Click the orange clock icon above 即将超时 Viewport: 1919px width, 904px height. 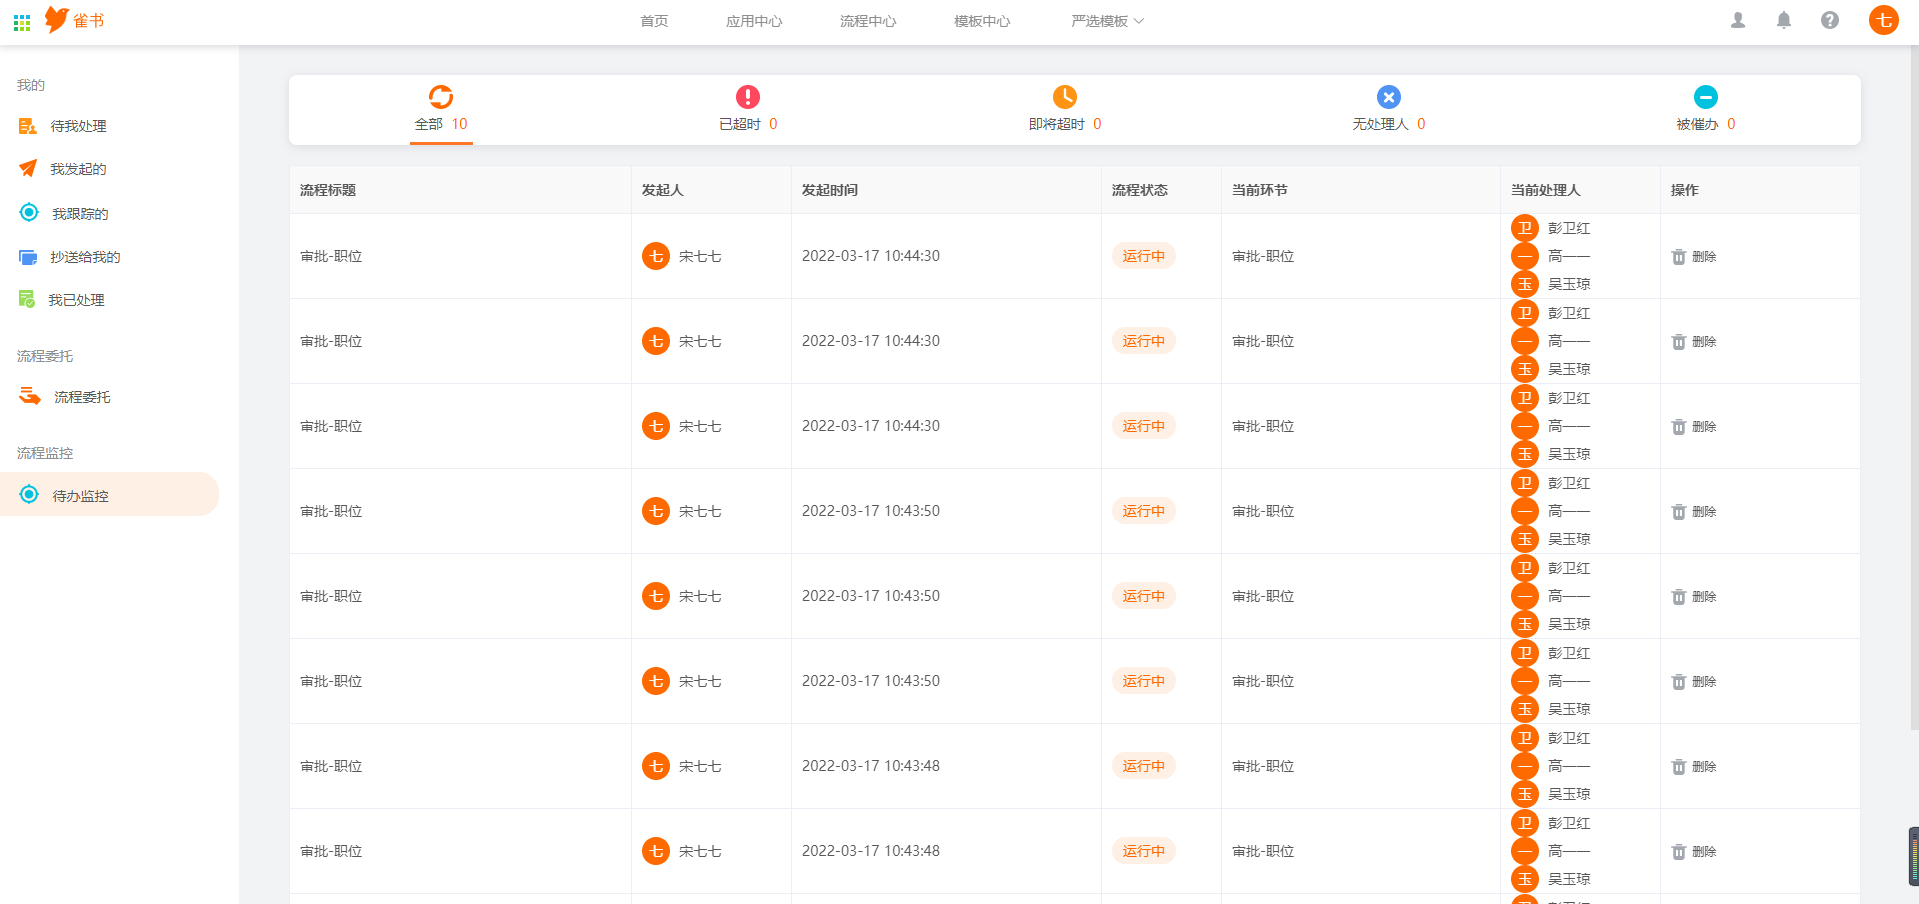pos(1065,97)
